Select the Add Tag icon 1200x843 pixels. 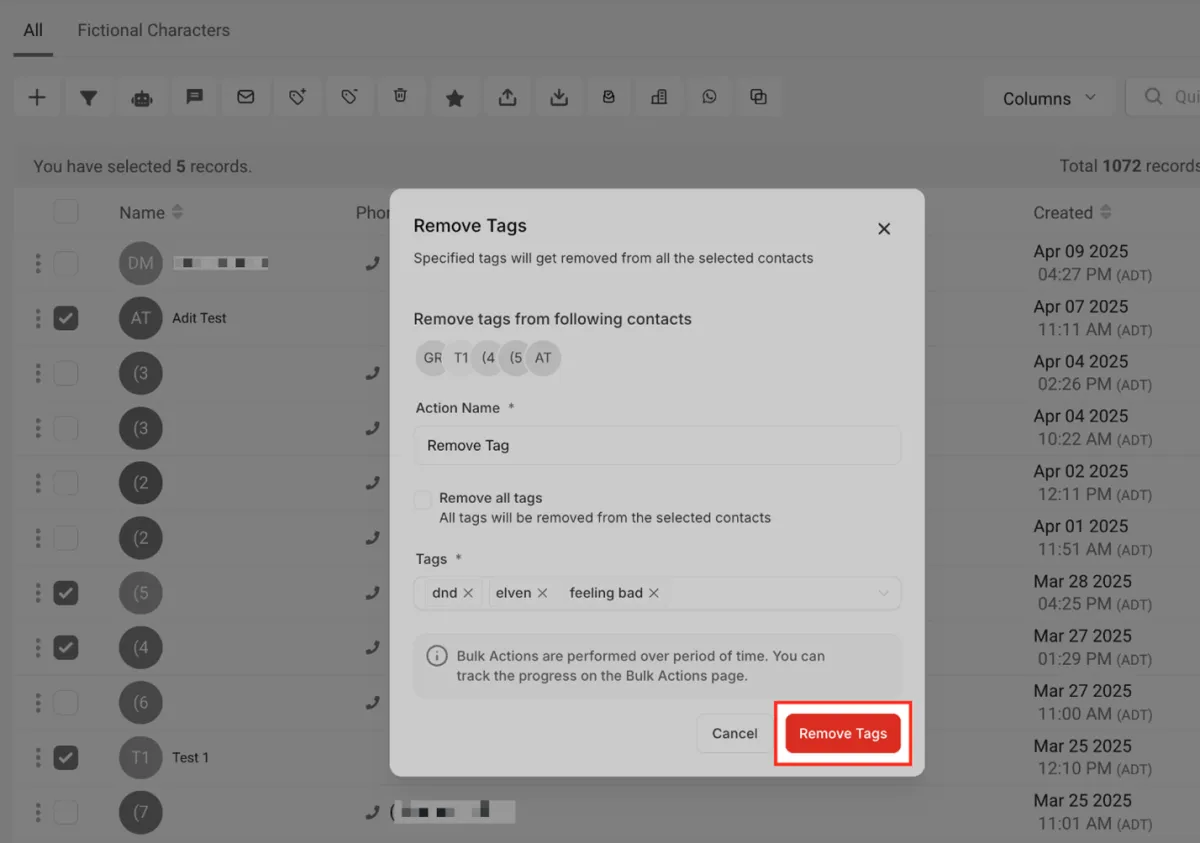click(297, 97)
